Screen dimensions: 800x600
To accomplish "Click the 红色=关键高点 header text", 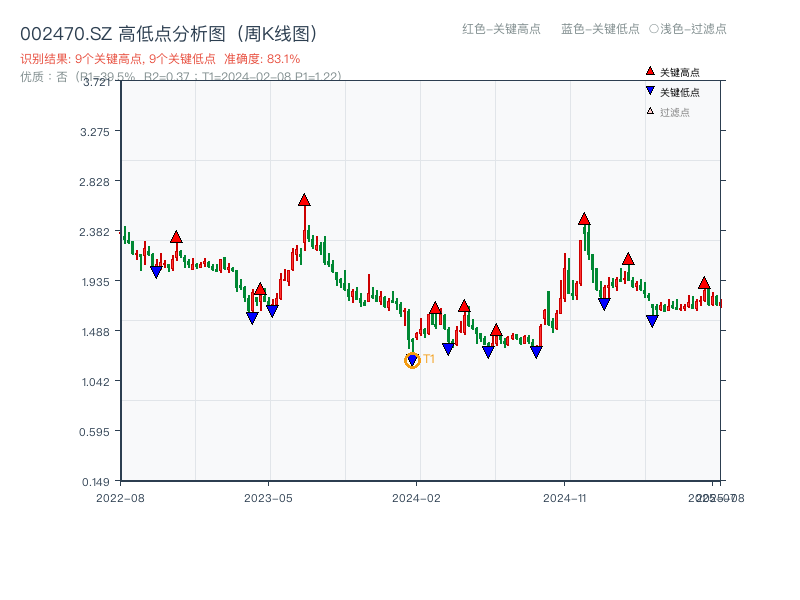I will (x=500, y=29).
